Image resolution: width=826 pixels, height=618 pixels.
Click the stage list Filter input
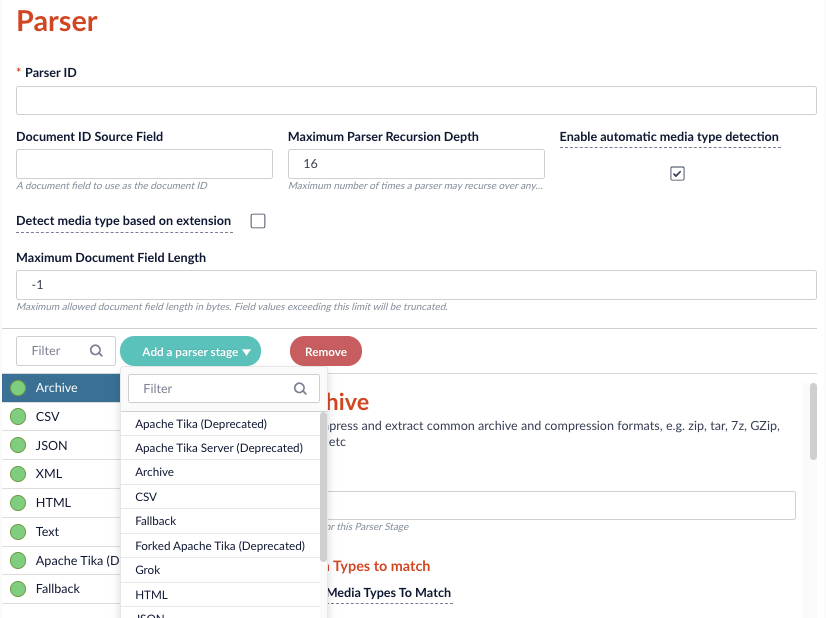coord(66,351)
